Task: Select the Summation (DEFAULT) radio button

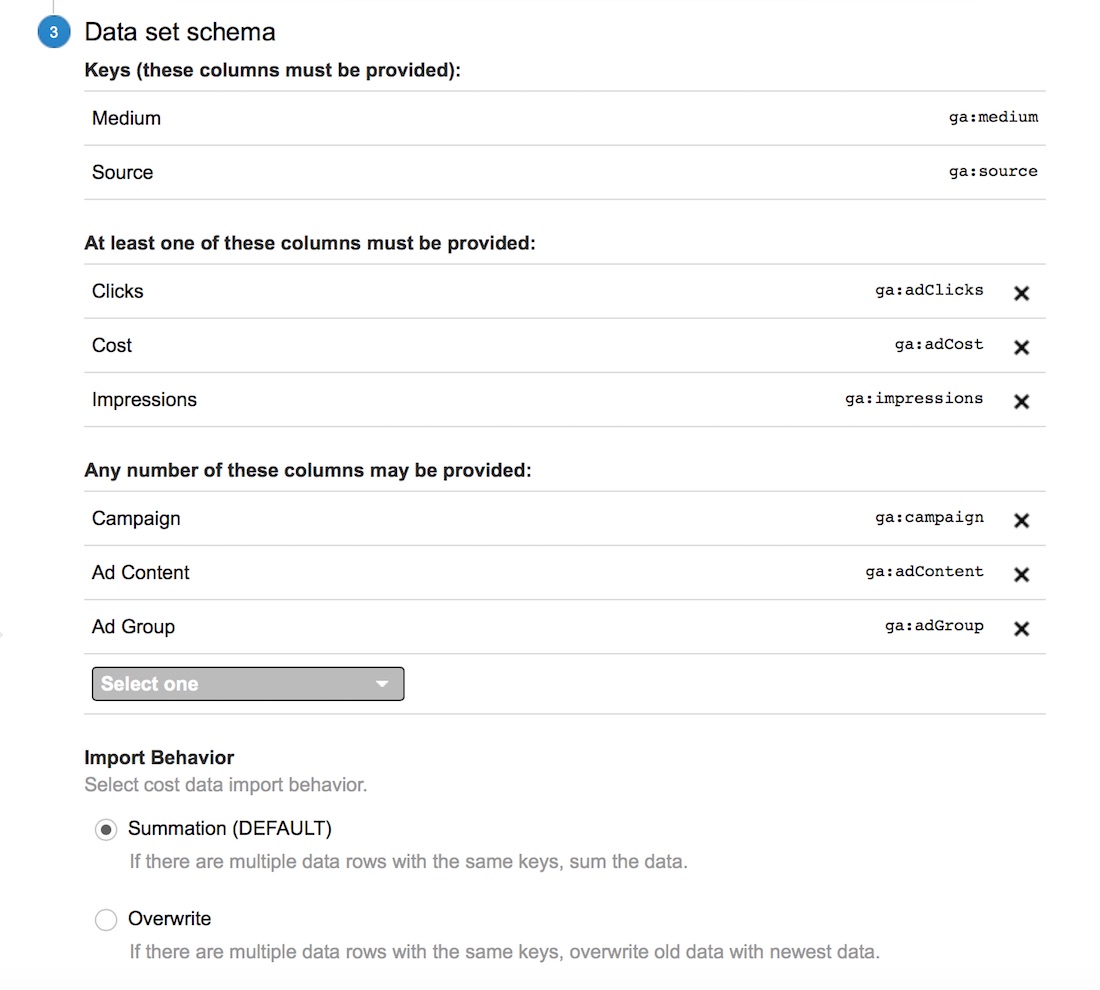Action: coord(106,830)
